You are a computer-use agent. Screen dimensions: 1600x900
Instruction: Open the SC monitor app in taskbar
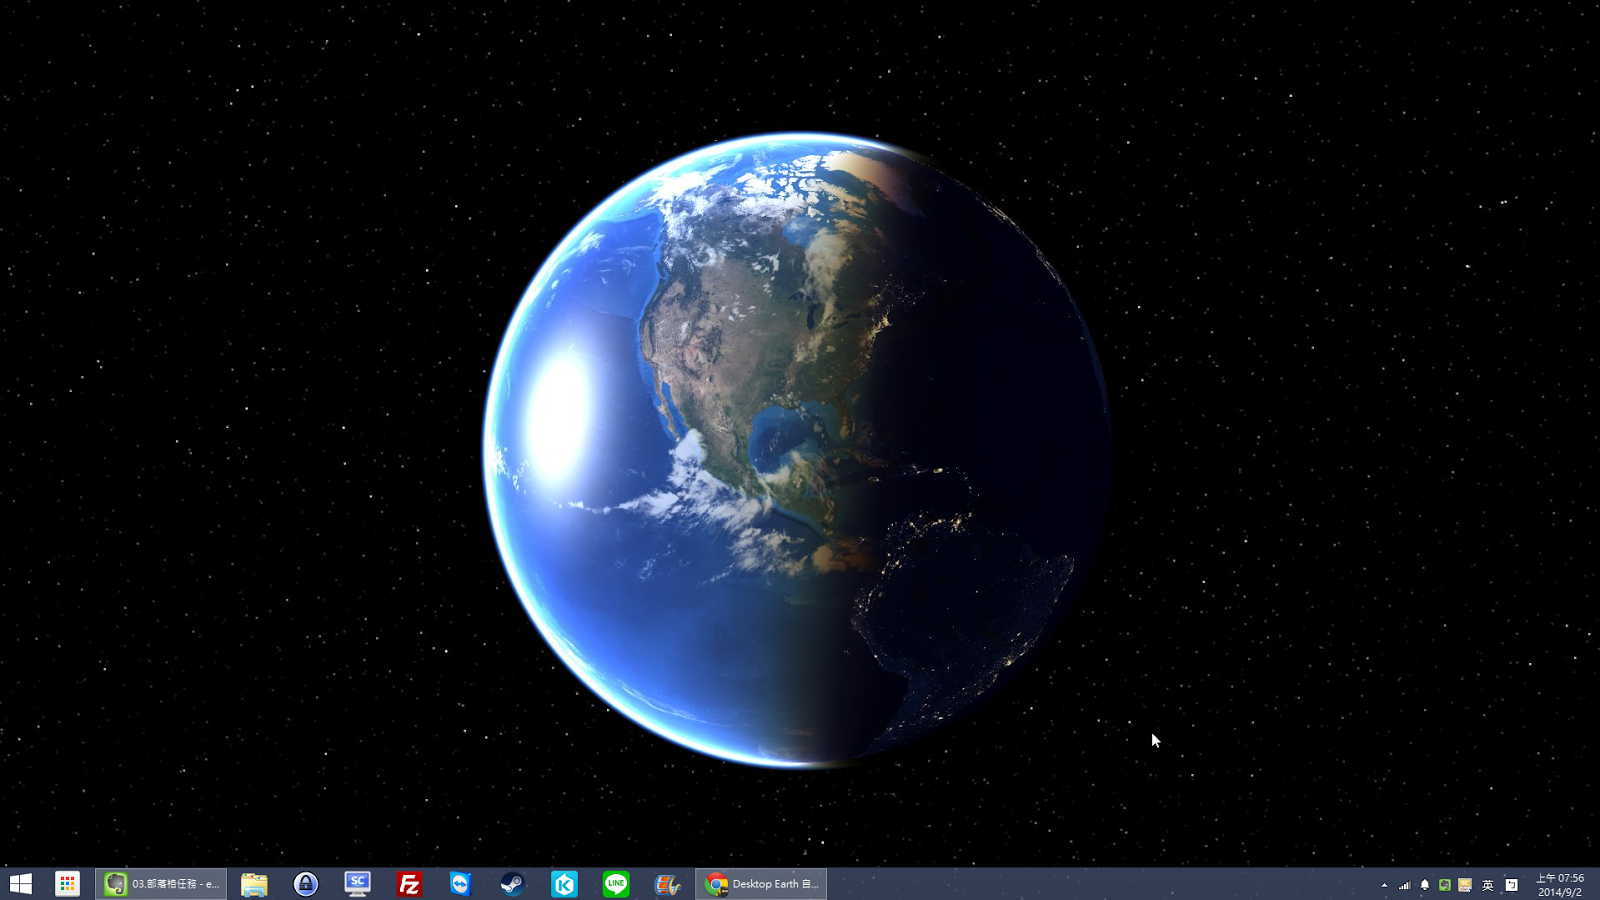pyautogui.click(x=357, y=884)
